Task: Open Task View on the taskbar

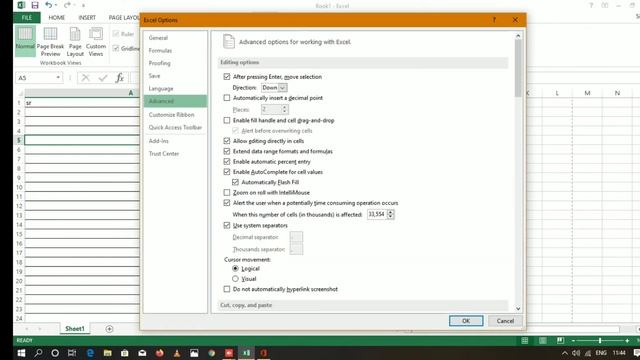Action: (x=72, y=353)
